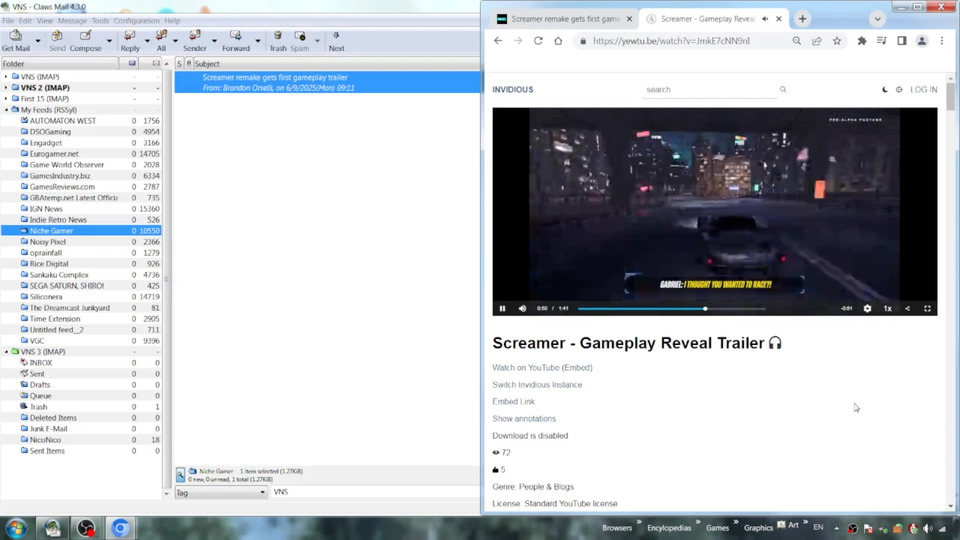Open the View menu
This screenshot has width=960, height=540.
click(x=45, y=21)
